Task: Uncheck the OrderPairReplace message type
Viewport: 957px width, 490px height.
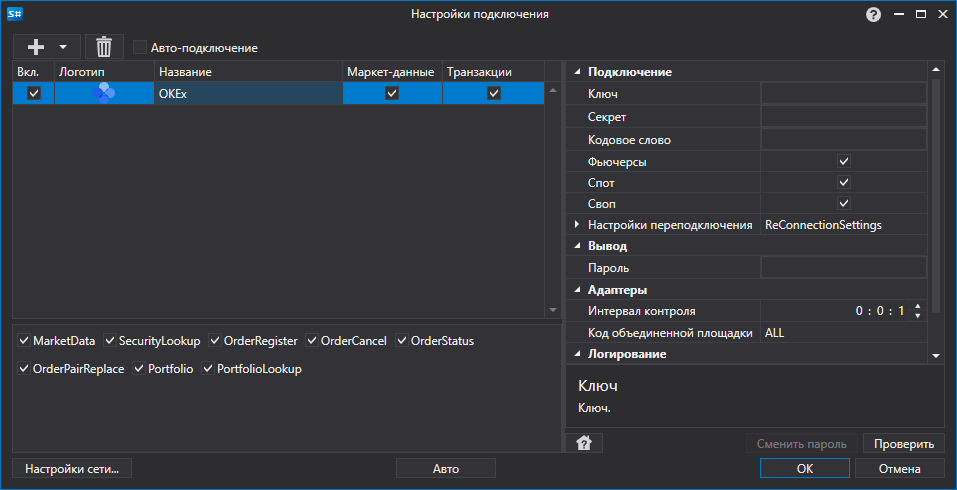Action: (24, 369)
